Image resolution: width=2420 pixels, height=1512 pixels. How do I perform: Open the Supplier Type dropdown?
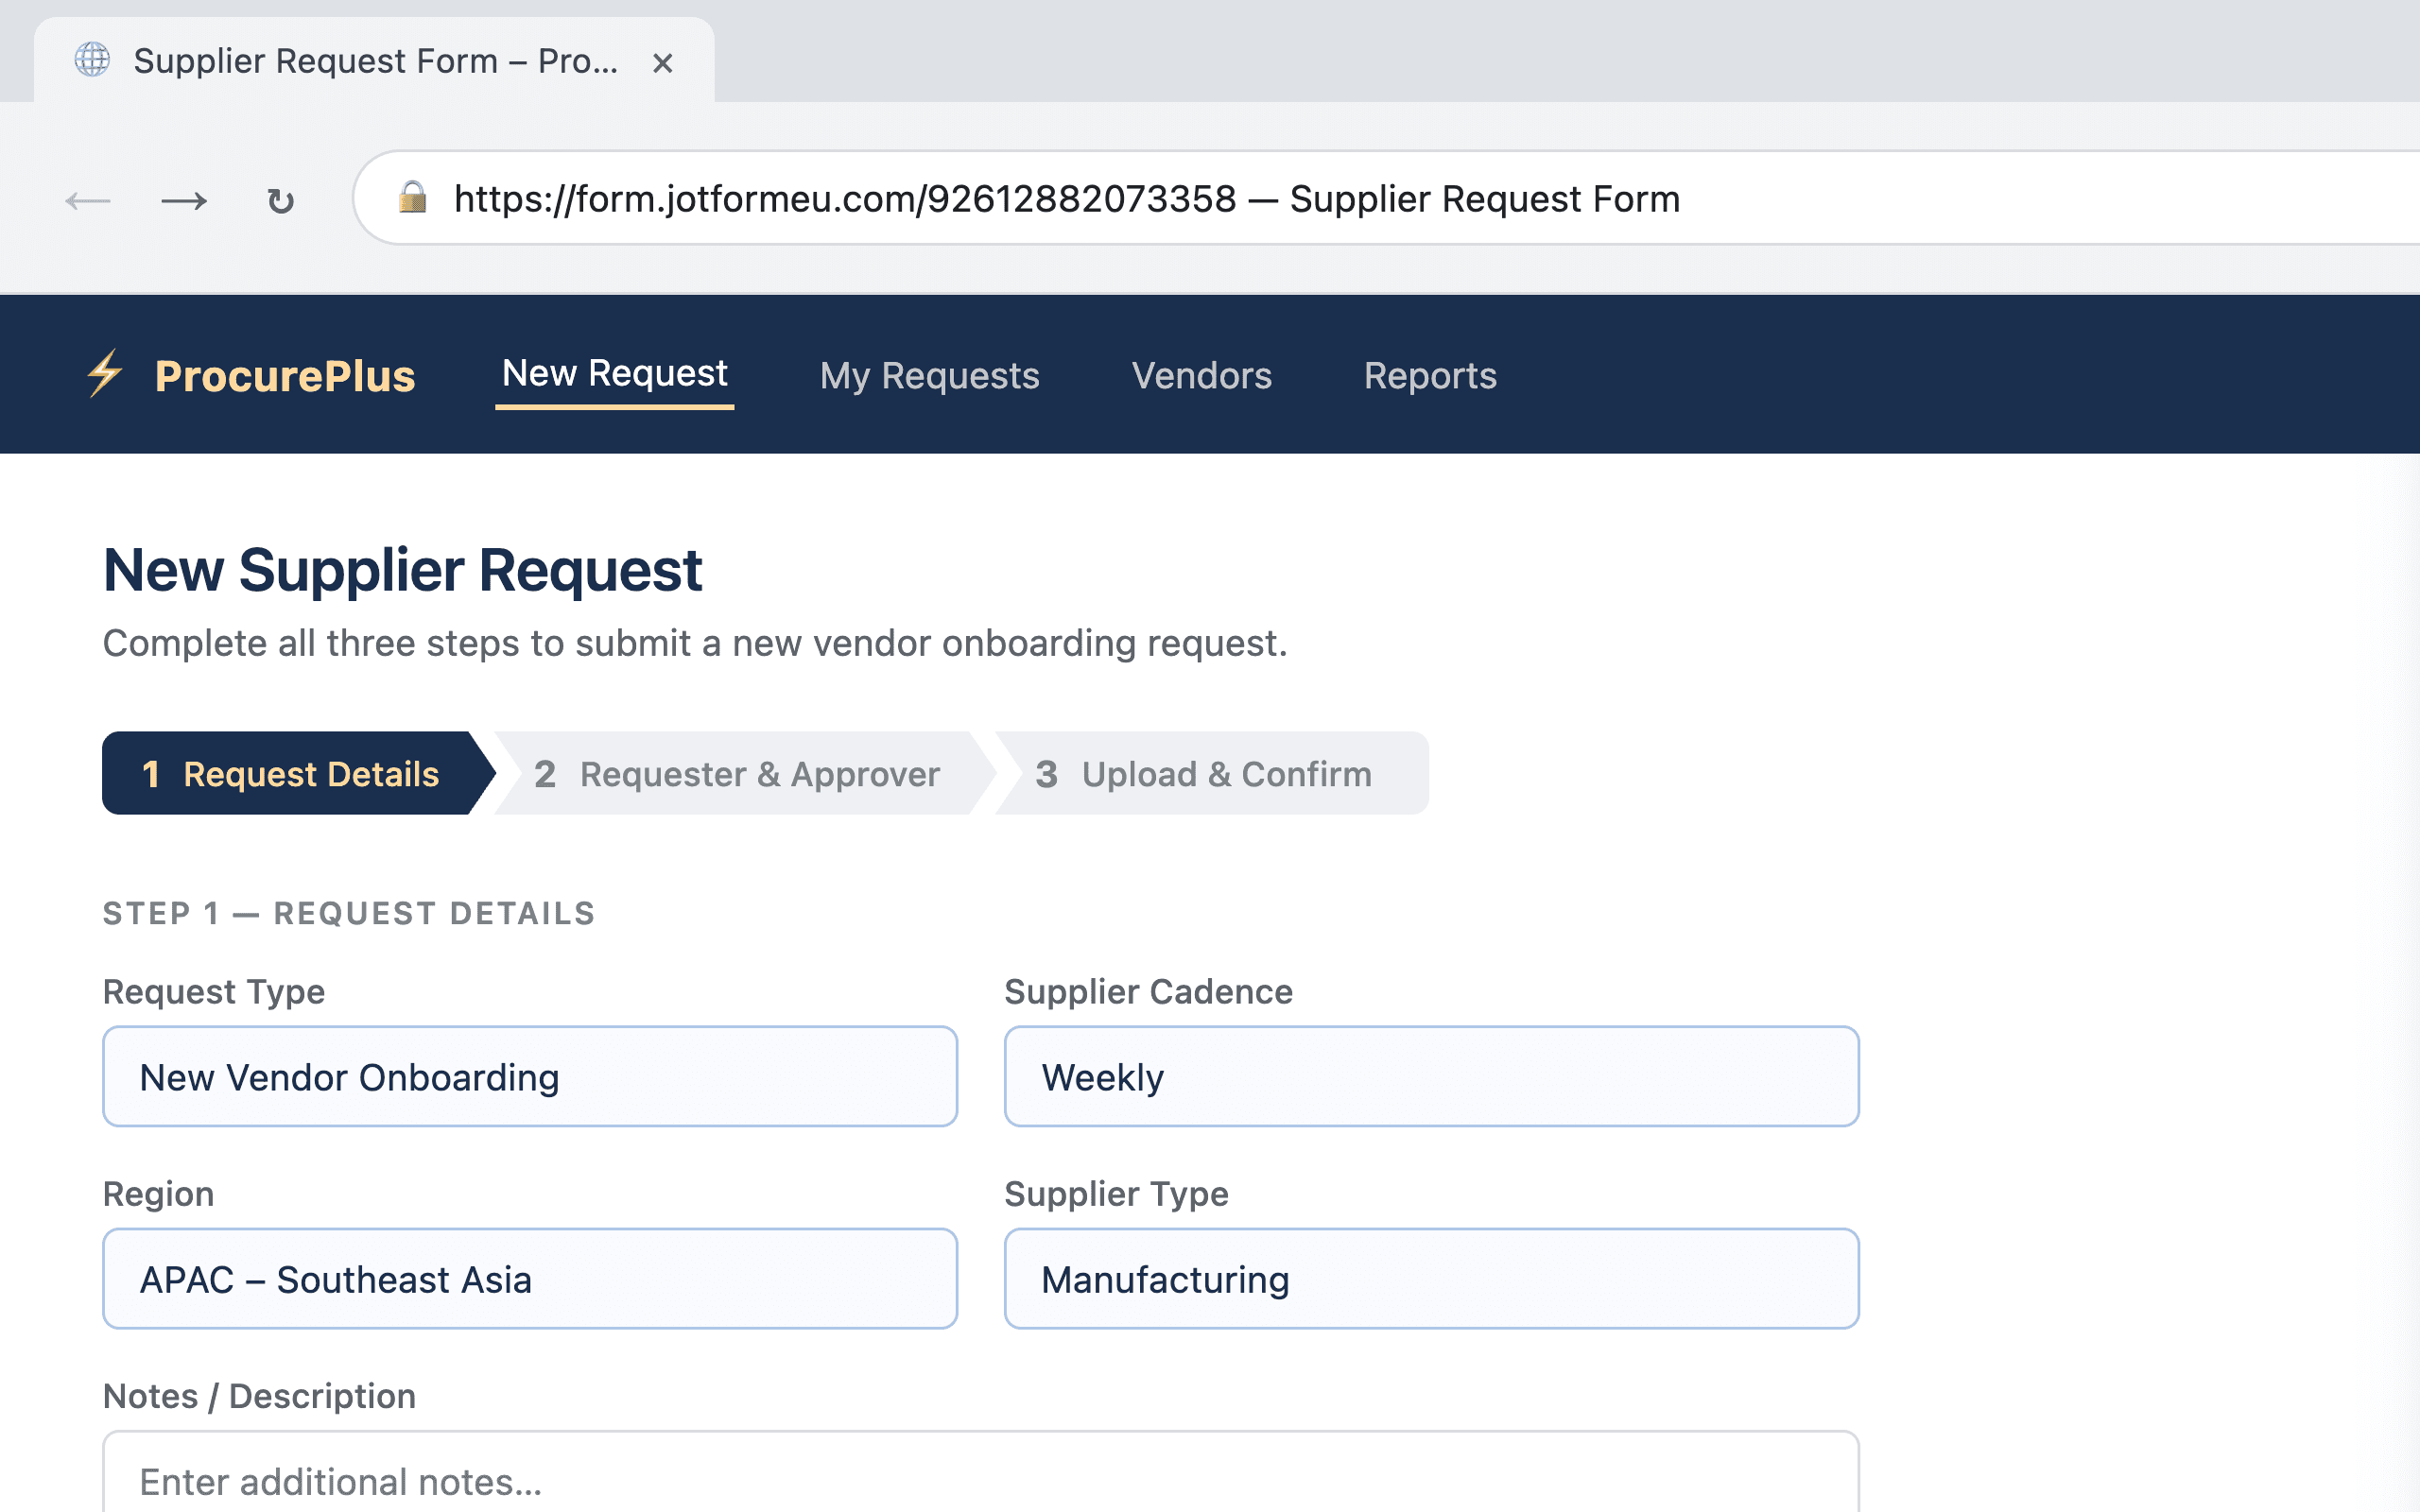tap(1431, 1278)
